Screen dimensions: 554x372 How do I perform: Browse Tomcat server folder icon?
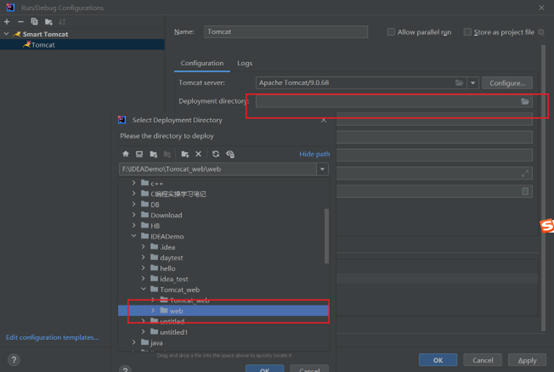click(x=459, y=83)
